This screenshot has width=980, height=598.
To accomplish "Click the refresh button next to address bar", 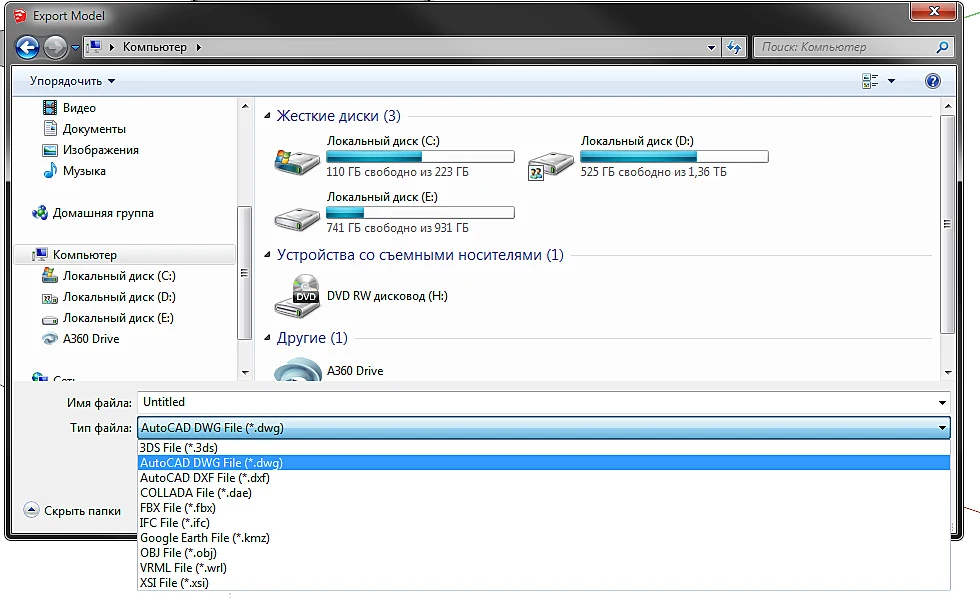I will click(734, 47).
